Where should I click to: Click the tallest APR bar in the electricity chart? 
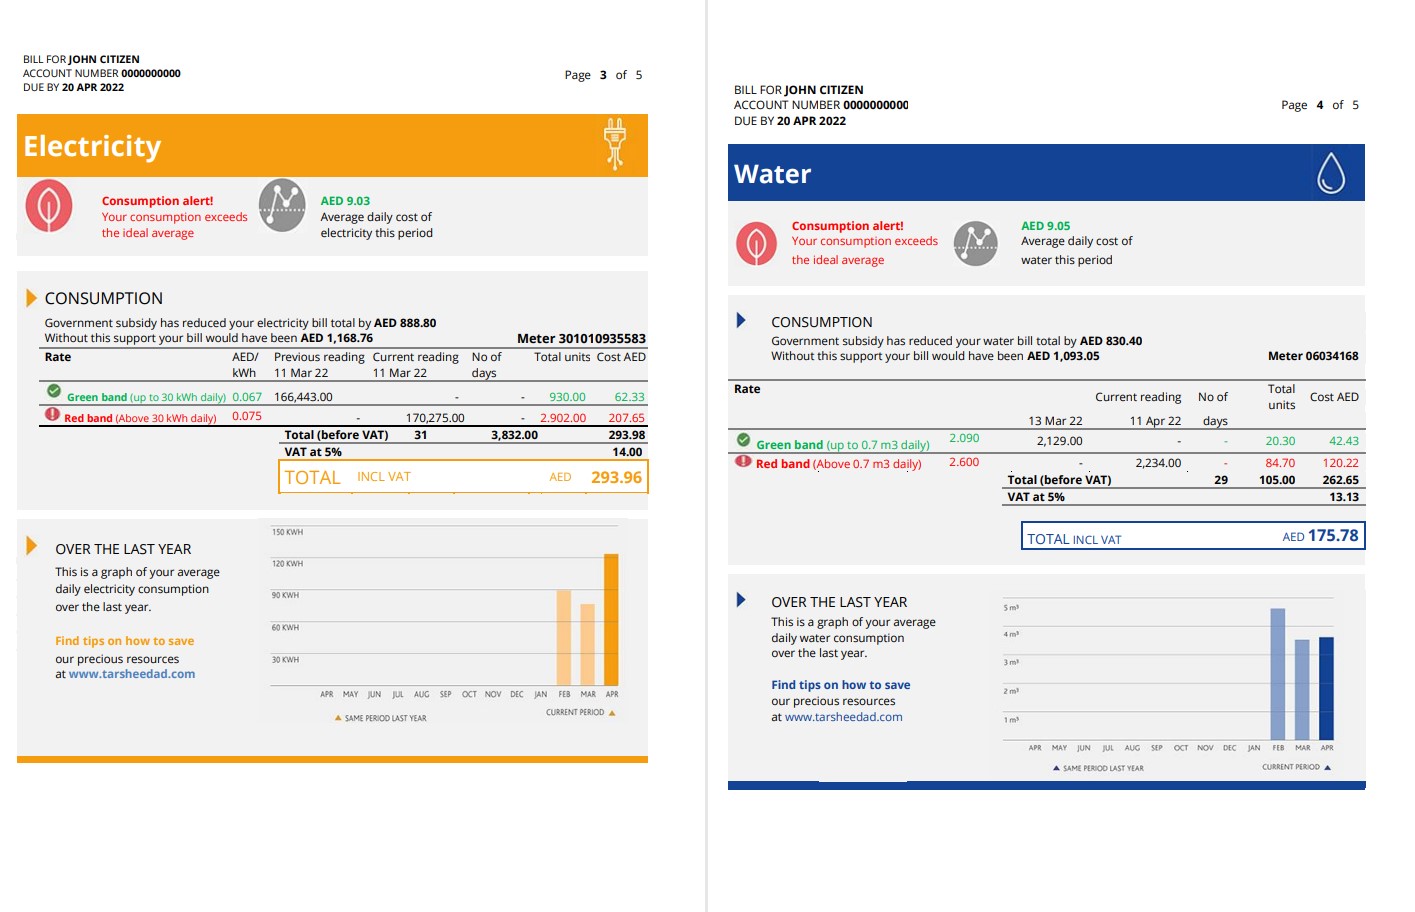coord(610,620)
